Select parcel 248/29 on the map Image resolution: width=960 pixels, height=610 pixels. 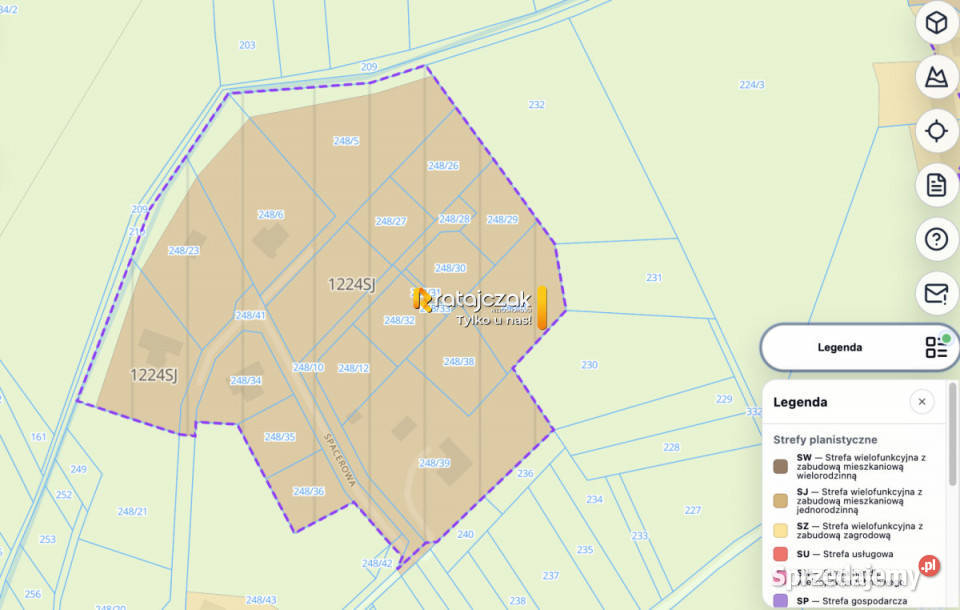[503, 219]
